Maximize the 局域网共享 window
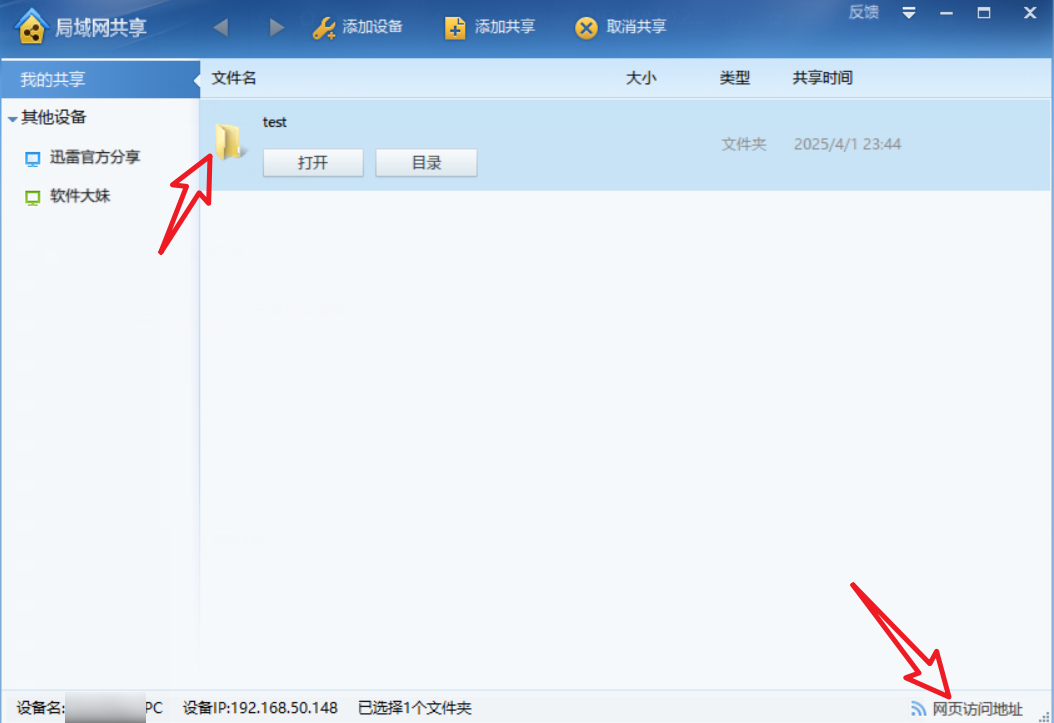This screenshot has height=723, width=1054. pos(984,13)
